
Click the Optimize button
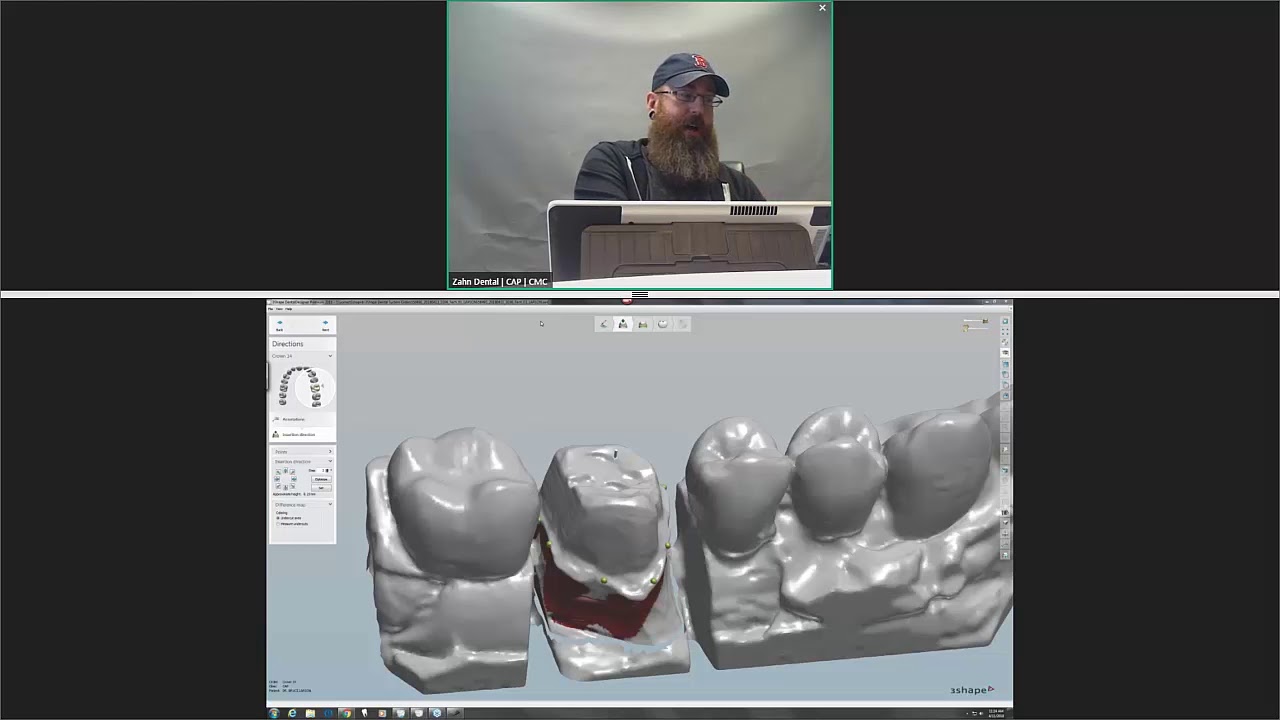pos(321,479)
